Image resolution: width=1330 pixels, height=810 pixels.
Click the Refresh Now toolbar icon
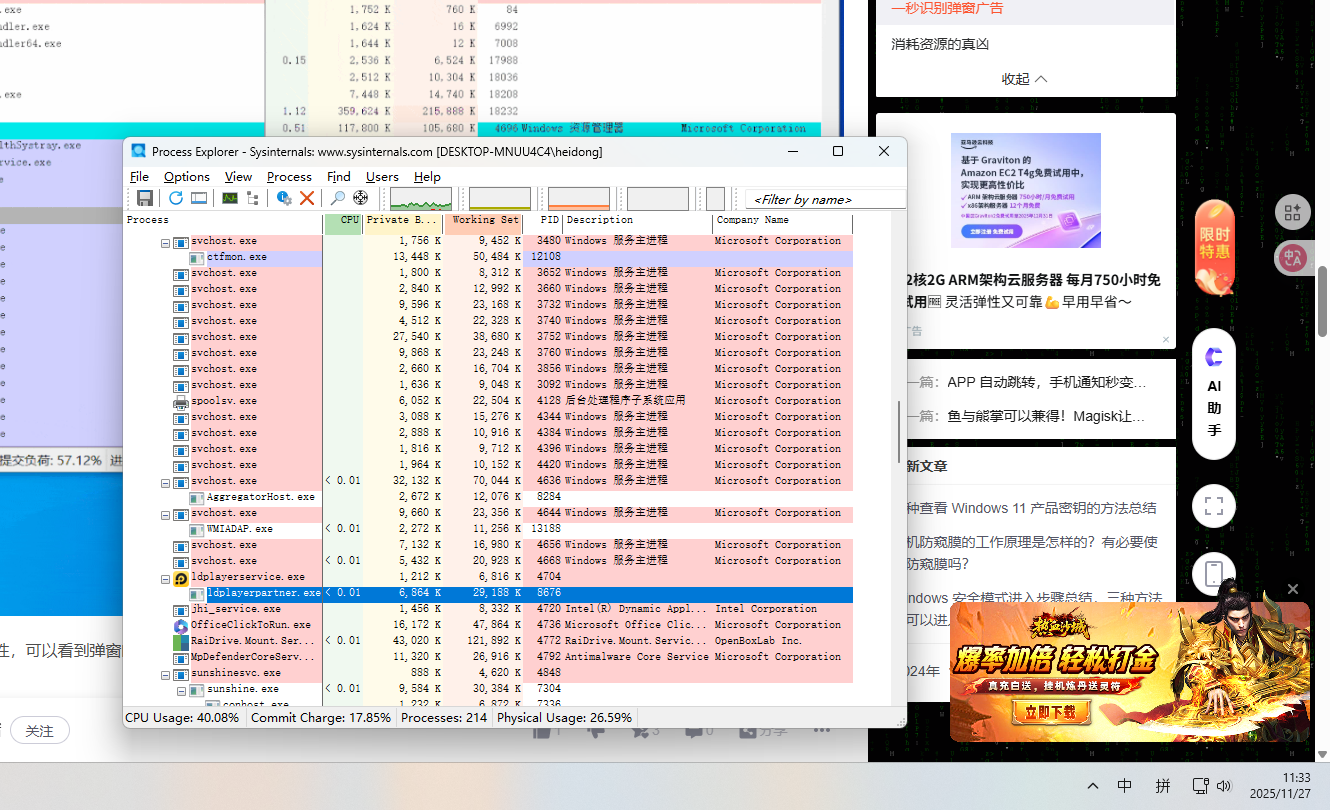(176, 198)
